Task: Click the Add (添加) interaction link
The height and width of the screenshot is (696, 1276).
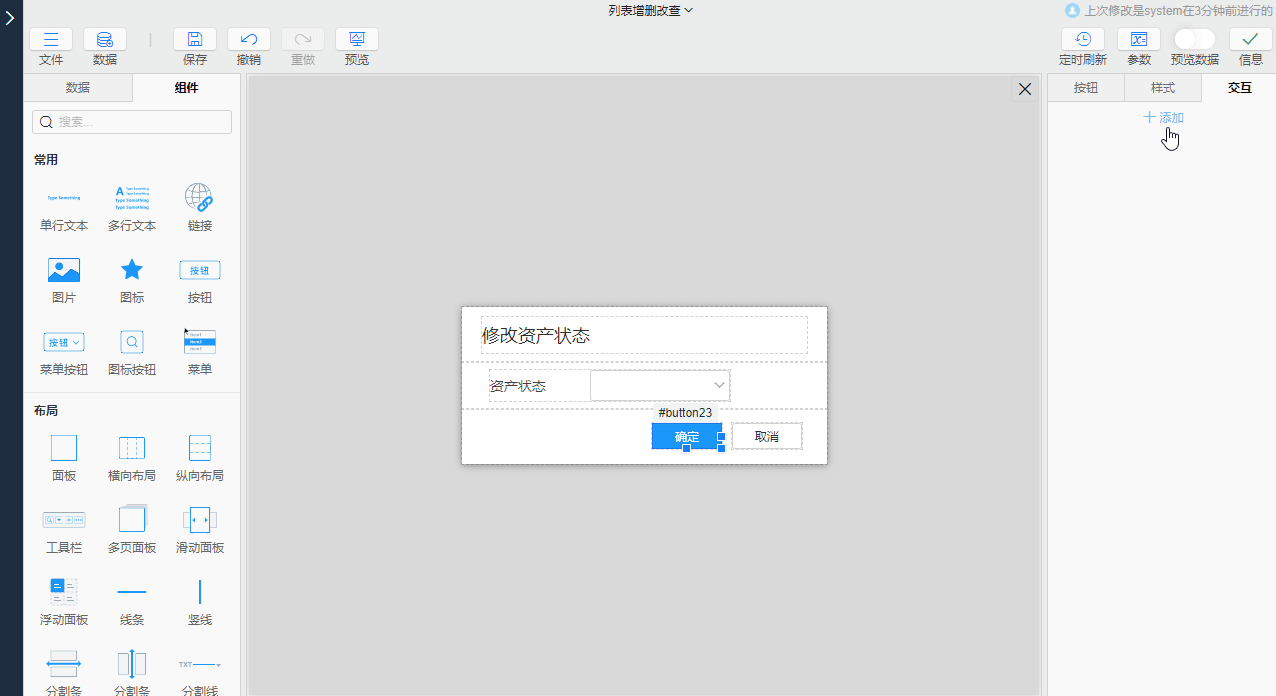Action: (1164, 118)
